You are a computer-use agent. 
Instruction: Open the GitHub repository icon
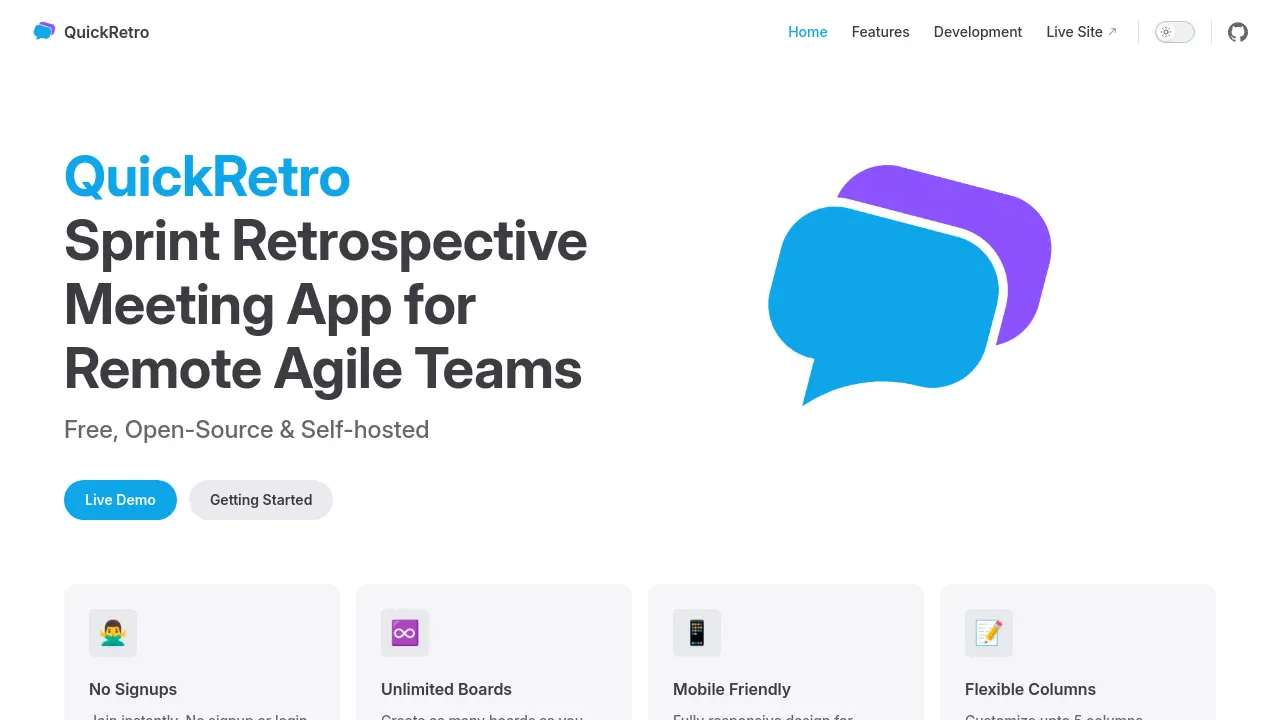click(x=1238, y=32)
